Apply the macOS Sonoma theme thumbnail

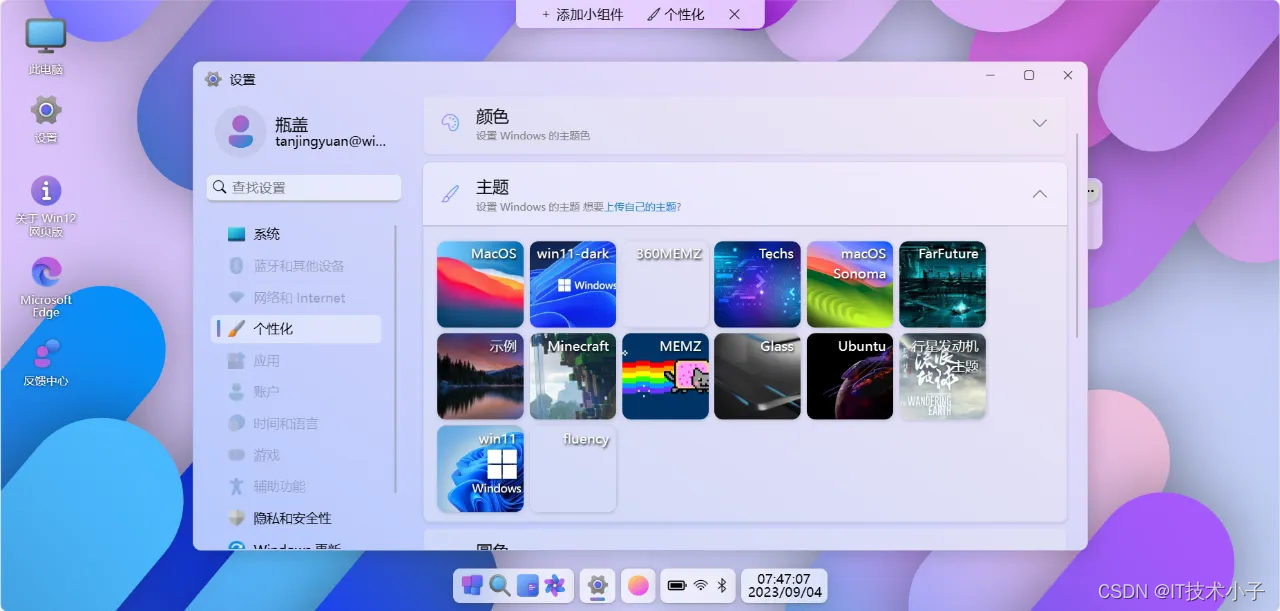850,284
